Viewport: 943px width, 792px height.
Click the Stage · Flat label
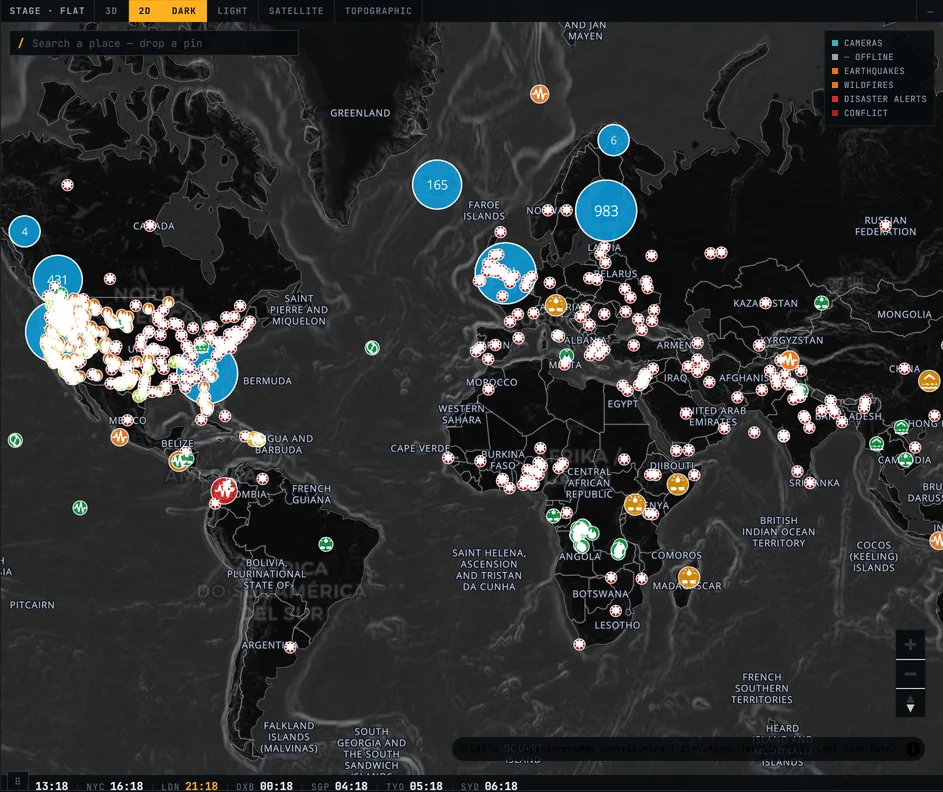point(47,11)
